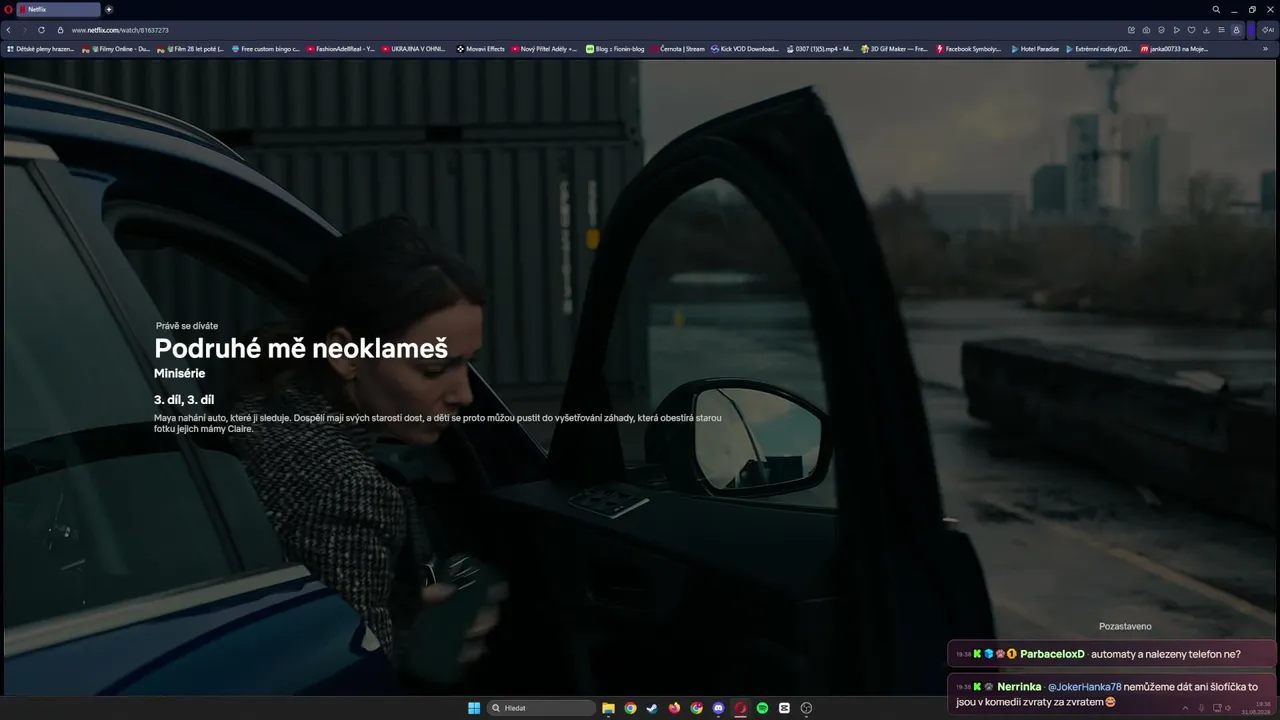Open the Opera main menu logo
This screenshot has width=1280, height=720.
tap(8, 9)
